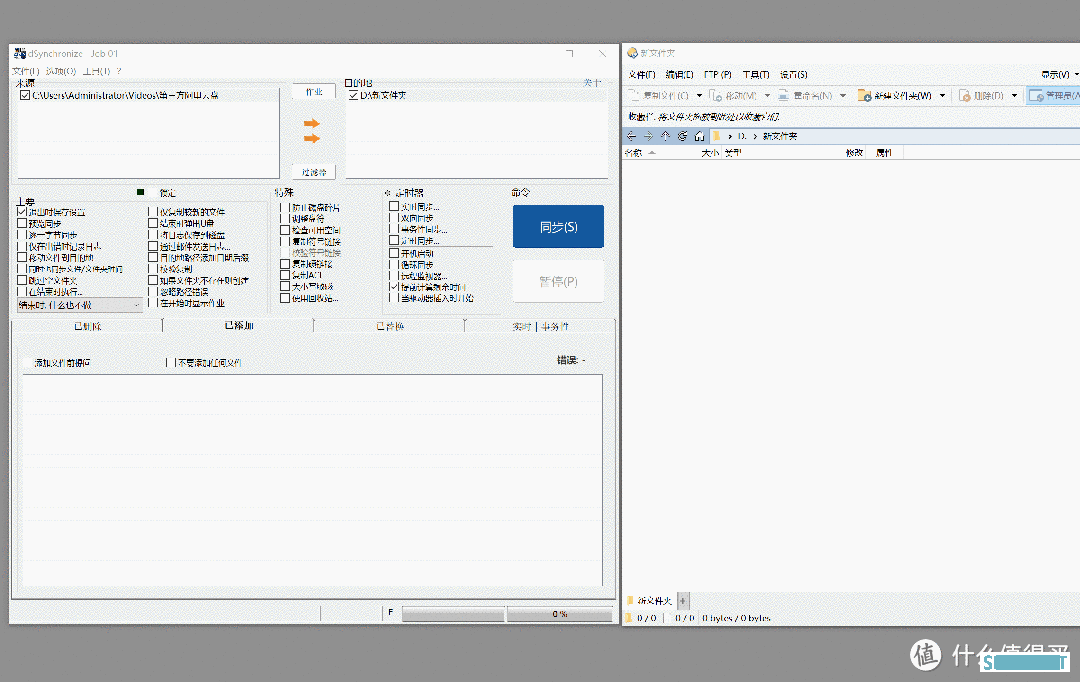Switch to the 已删除 (deleted) tab
The image size is (1080, 682).
tap(87, 326)
